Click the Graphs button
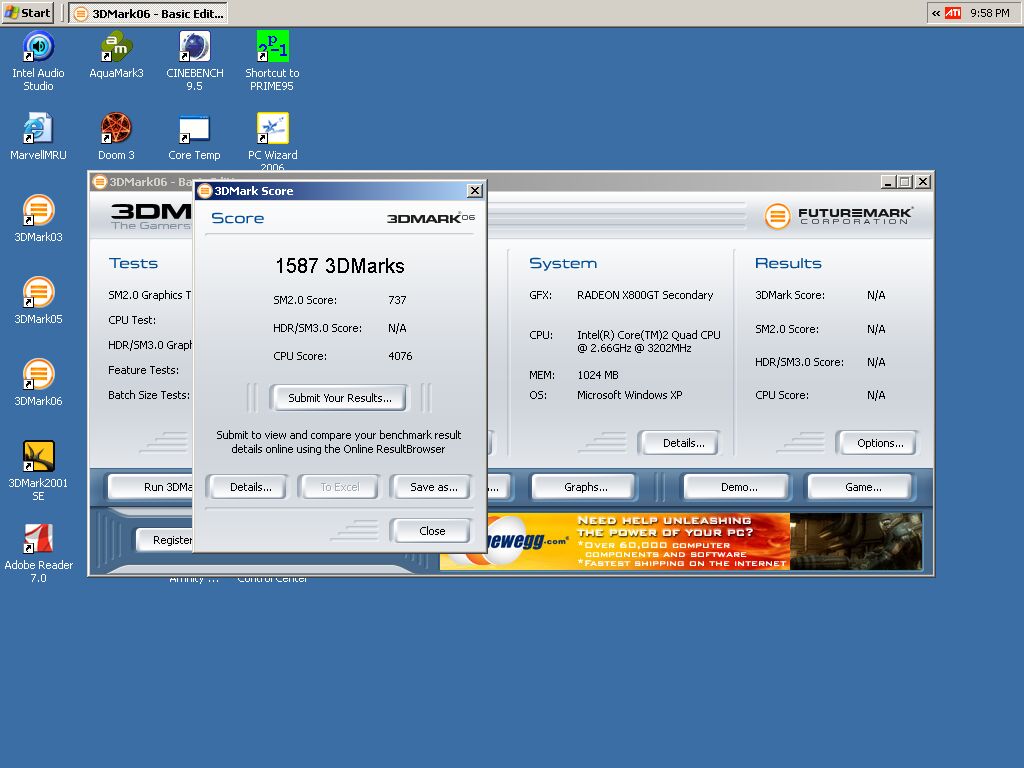This screenshot has height=768, width=1024. pyautogui.click(x=585, y=487)
